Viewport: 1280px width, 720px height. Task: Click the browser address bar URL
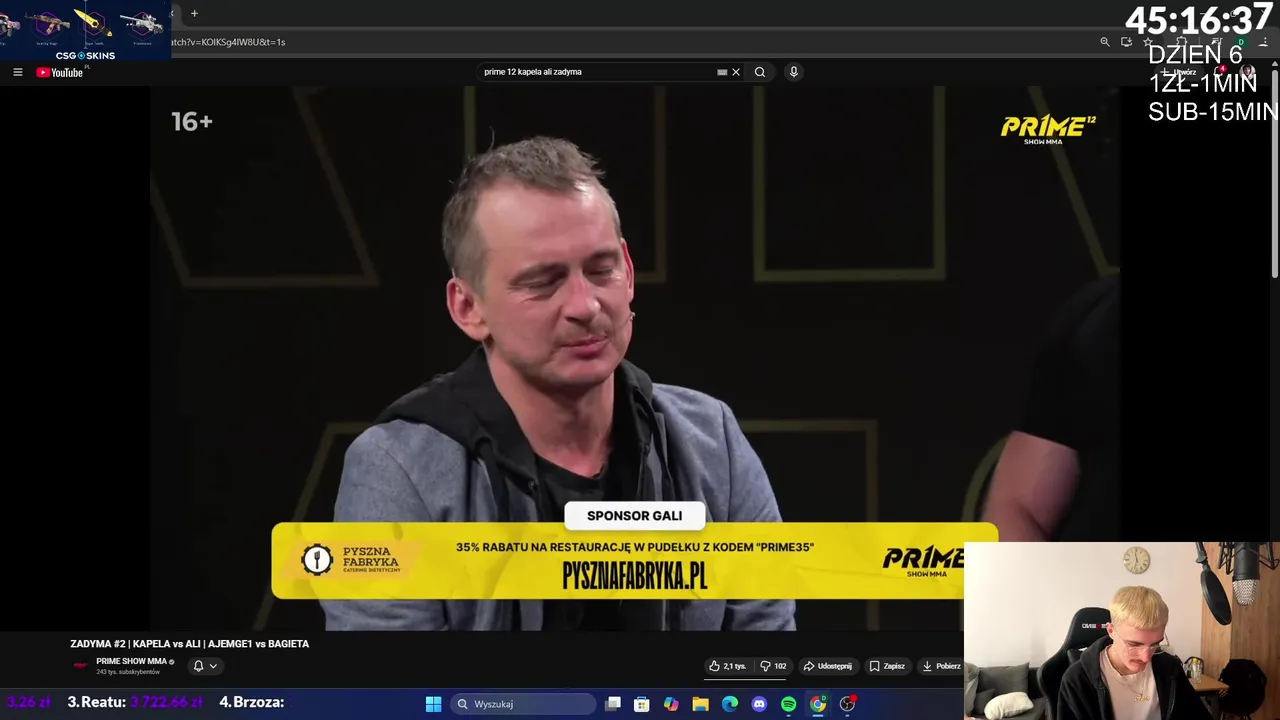pyautogui.click(x=228, y=42)
